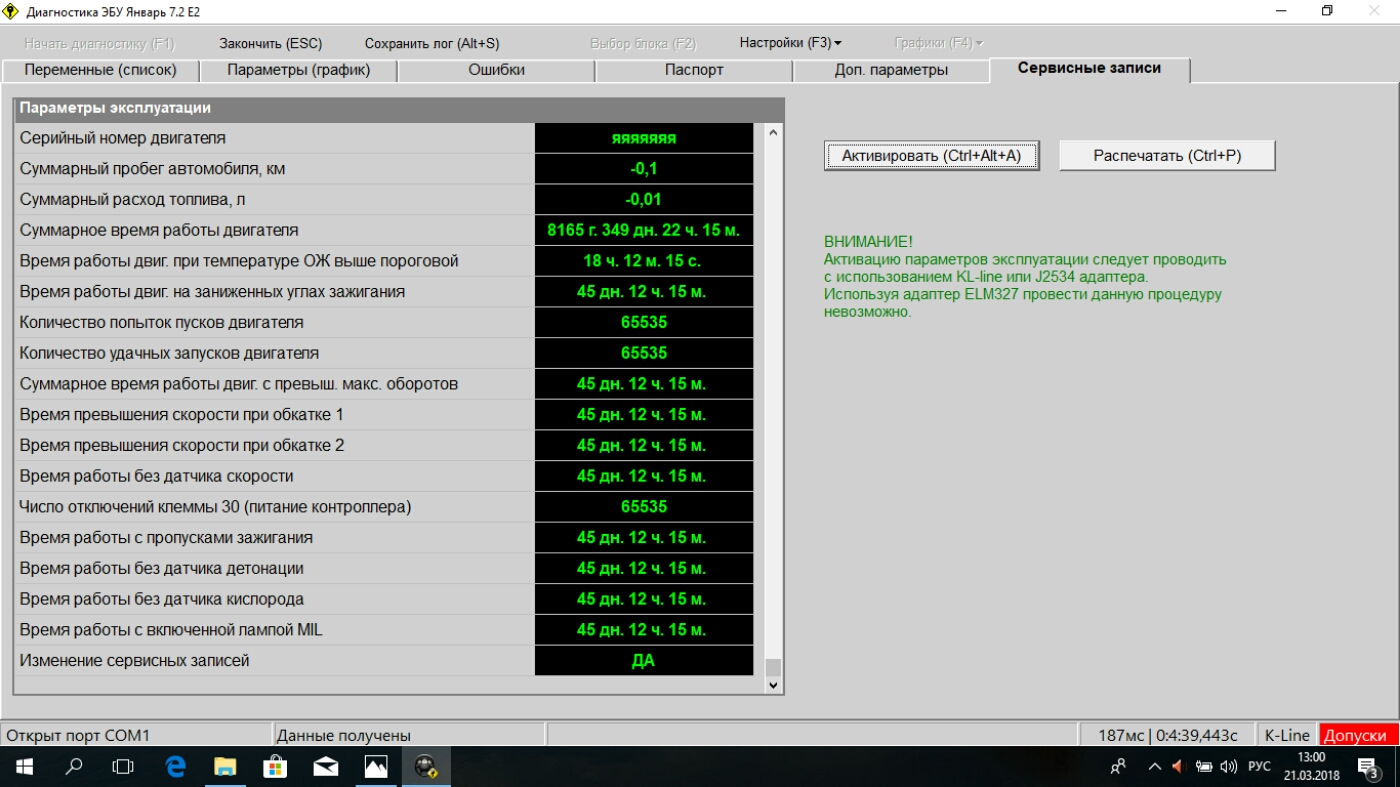Viewport: 1400px width, 787px height.
Task: Select Время превышения скорости при обкатке 2
Action: point(386,445)
